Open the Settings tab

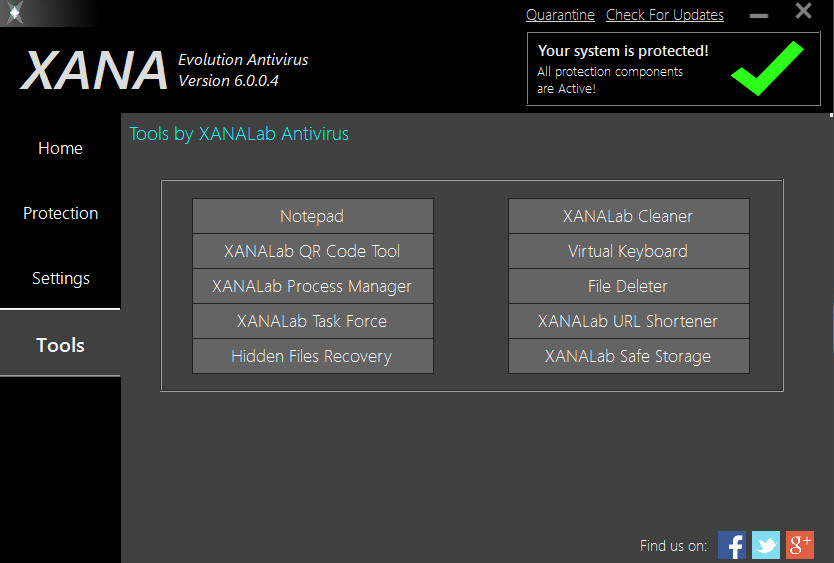click(x=60, y=278)
